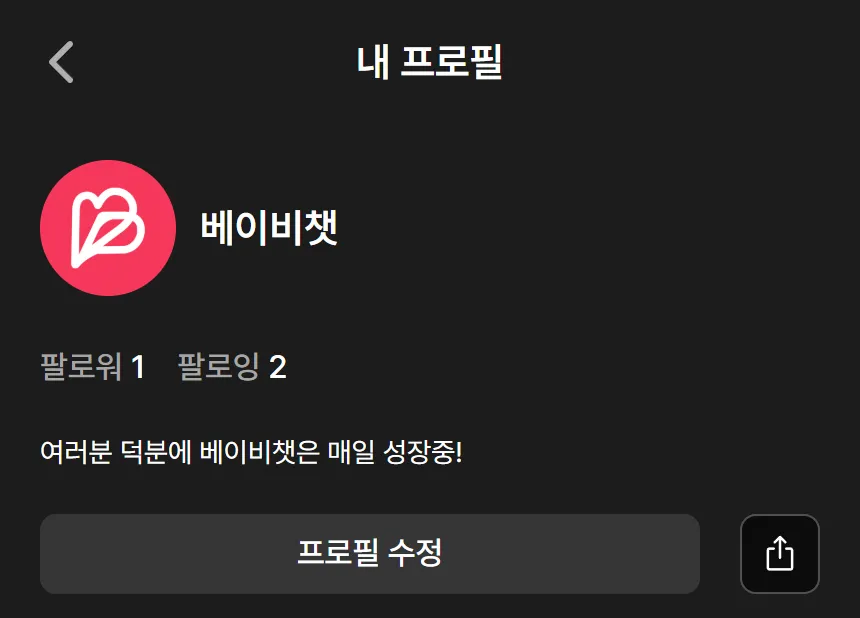Image resolution: width=860 pixels, height=618 pixels.
Task: Click the bio line 여러분 덕분에 베이비챗은 매일 성장중!
Action: [251, 453]
